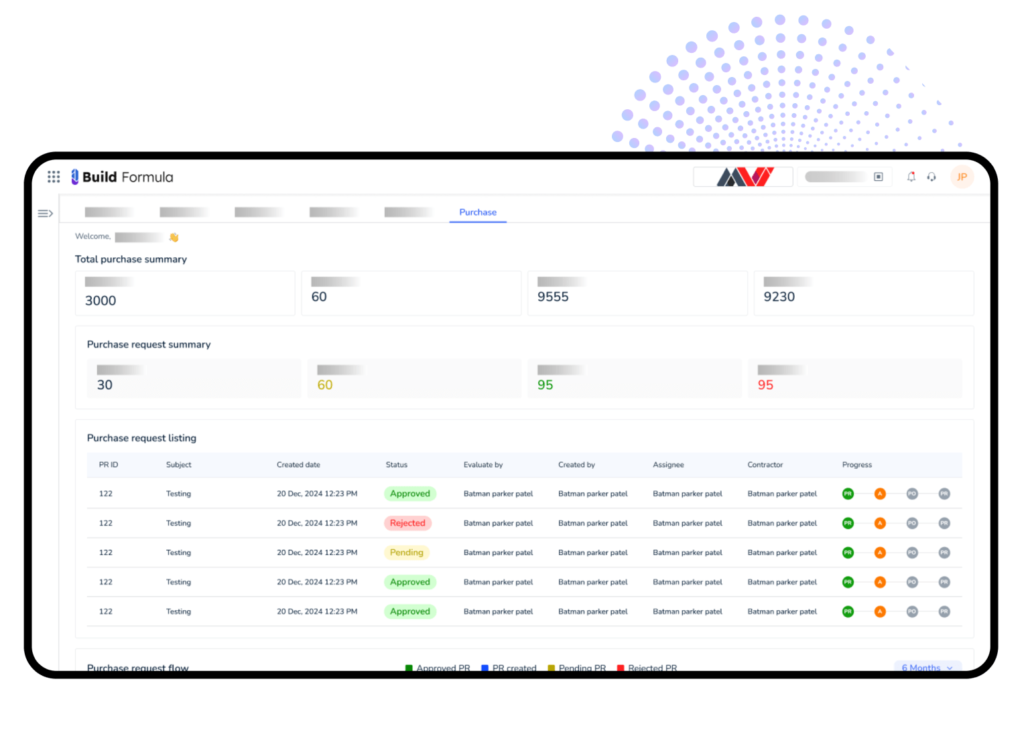Click the Total purchase summary heading
The image size is (1024, 730).
coord(131,259)
